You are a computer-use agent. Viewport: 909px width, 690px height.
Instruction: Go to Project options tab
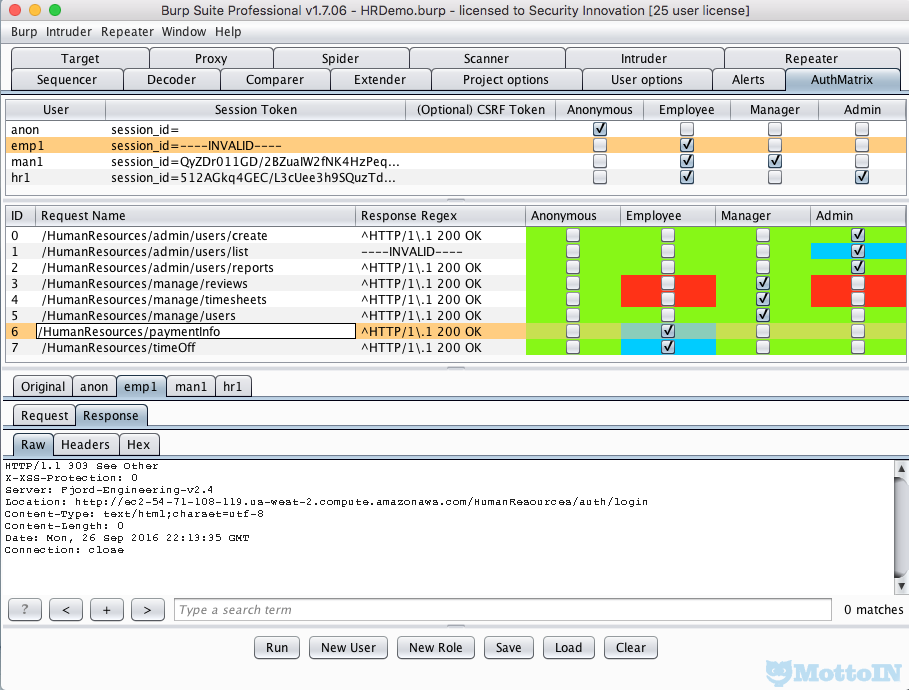tap(506, 79)
